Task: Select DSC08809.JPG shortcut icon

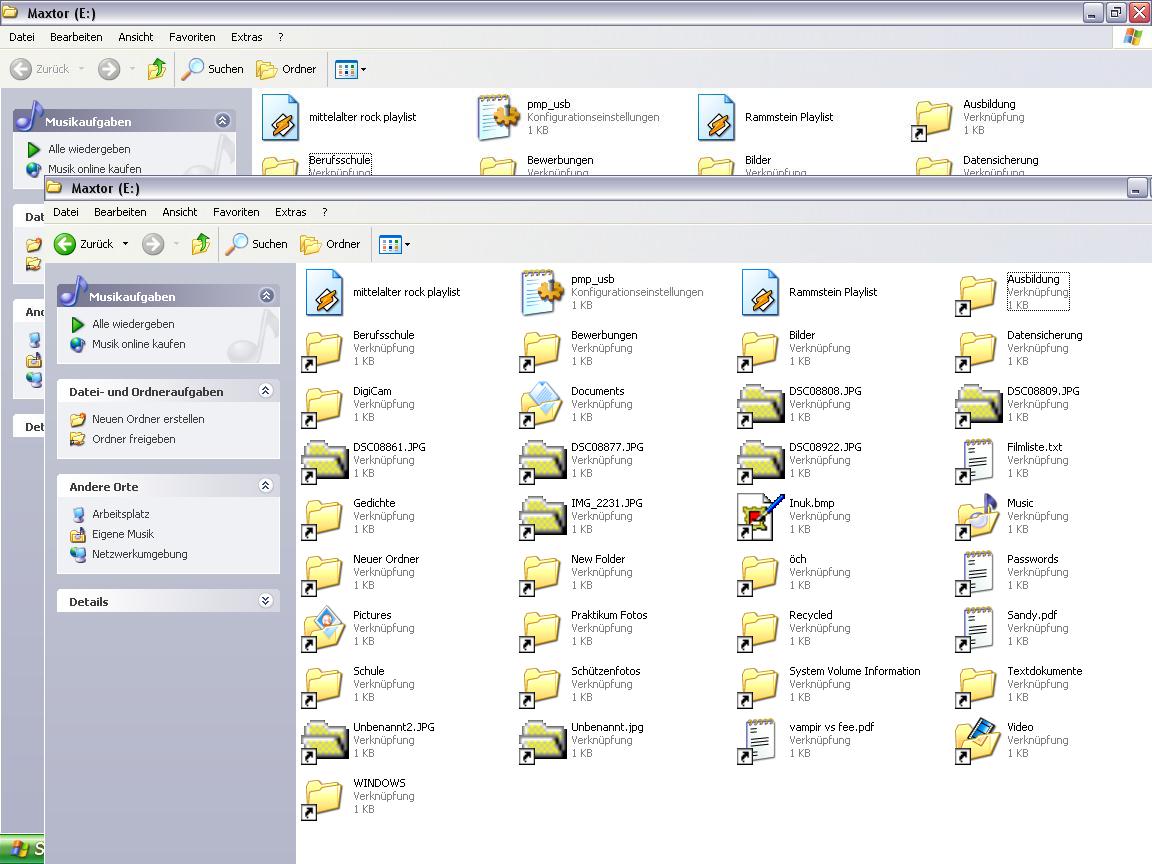Action: 979,406
